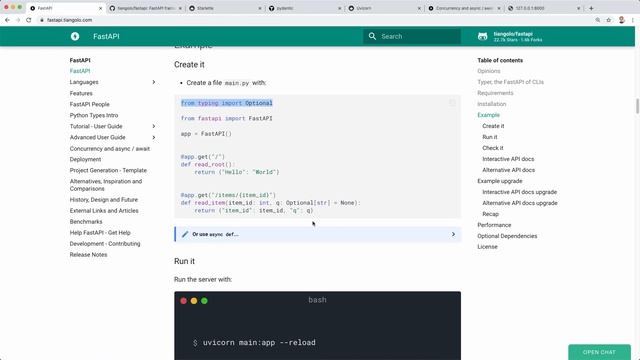Viewport: 640px width, 360px height.
Task: Open the tiangolo/fastapi GitHub repository icon
Action: [x=482, y=36]
